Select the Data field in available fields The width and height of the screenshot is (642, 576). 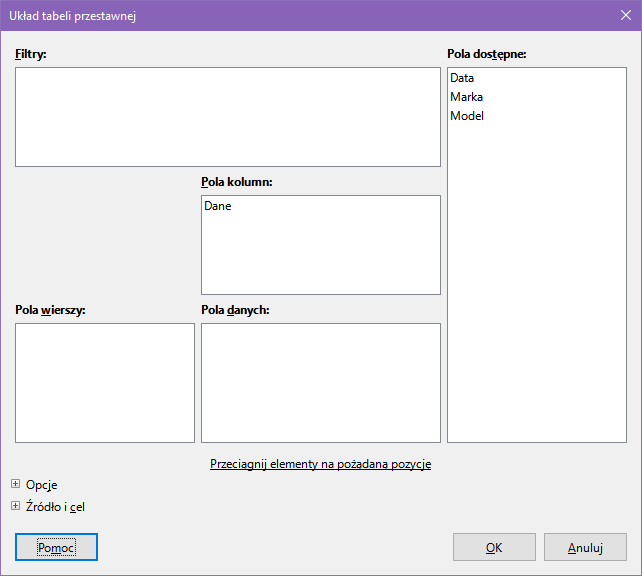(462, 78)
